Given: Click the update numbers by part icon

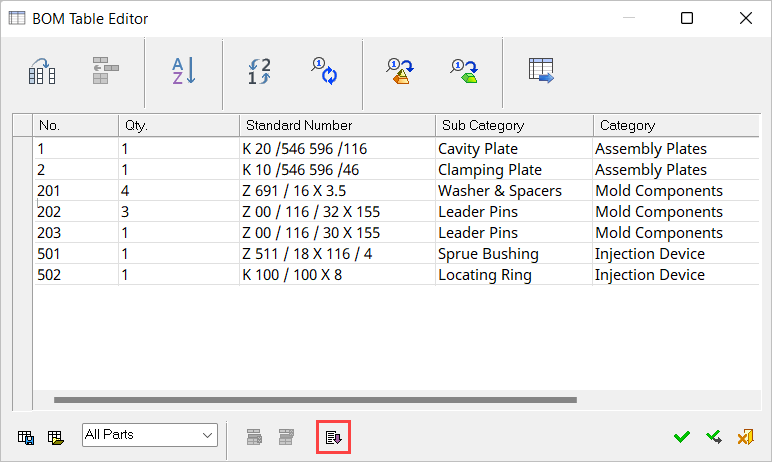Looking at the screenshot, I should [464, 71].
